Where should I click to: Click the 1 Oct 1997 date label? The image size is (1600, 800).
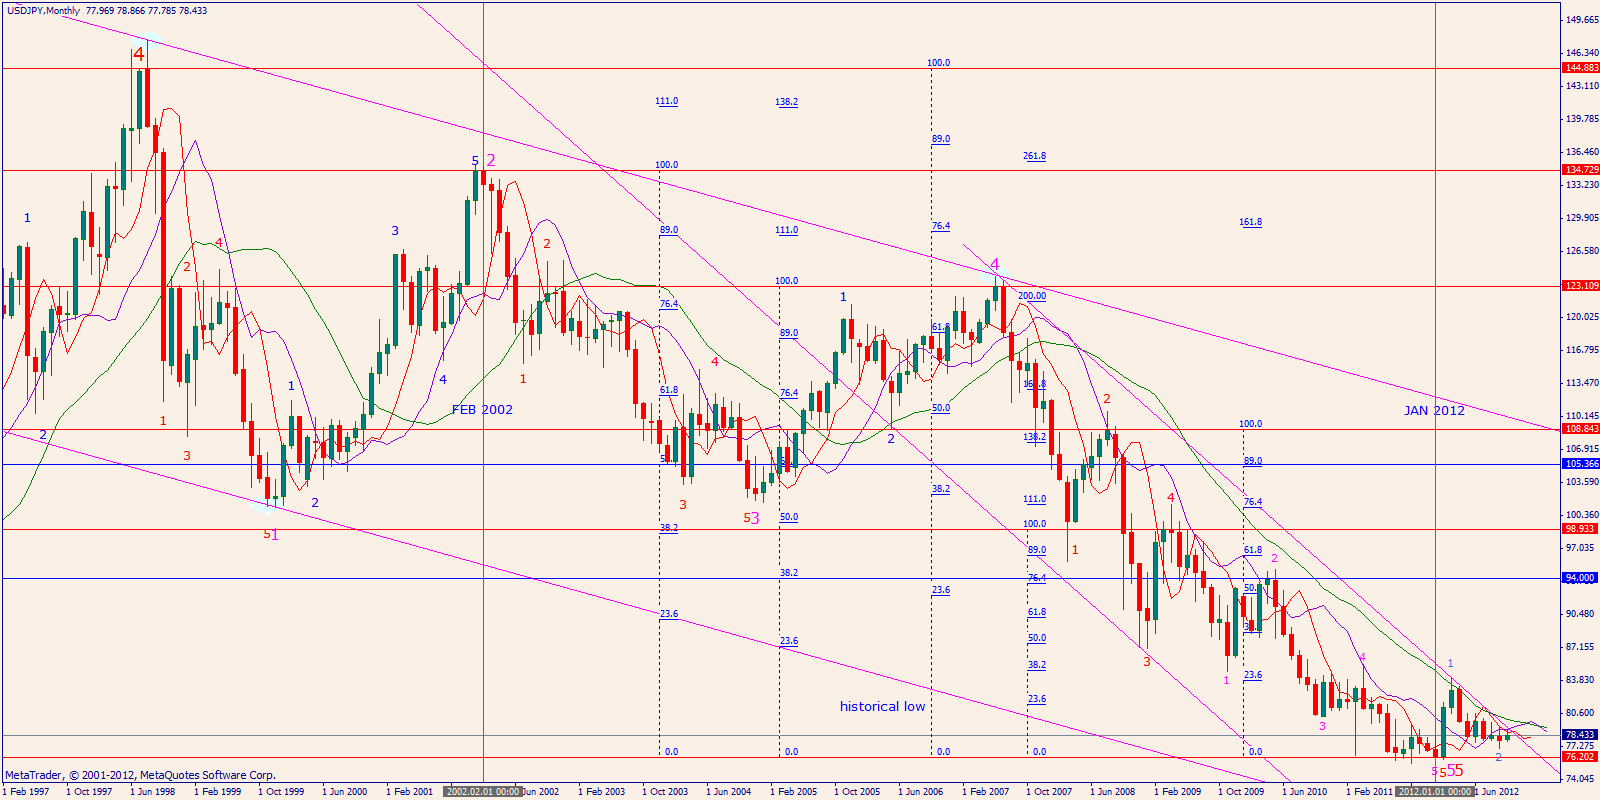tap(90, 791)
